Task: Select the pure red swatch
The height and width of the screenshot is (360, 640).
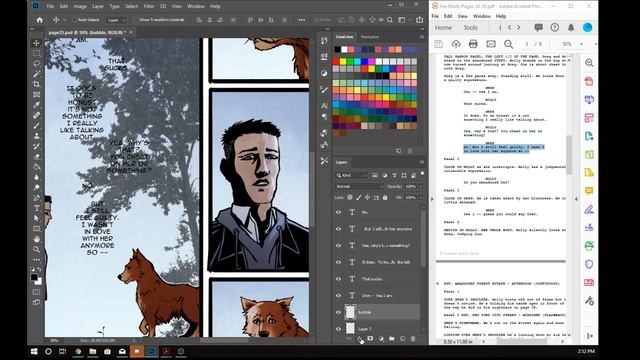Action: tap(336, 62)
